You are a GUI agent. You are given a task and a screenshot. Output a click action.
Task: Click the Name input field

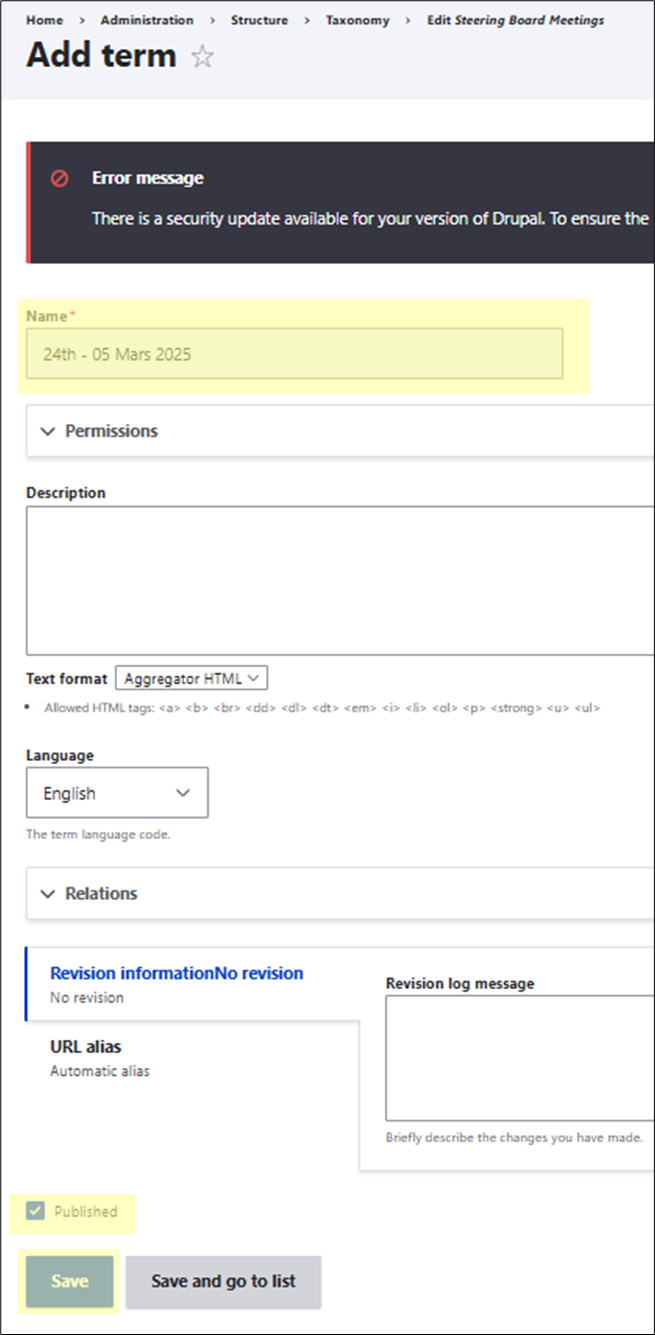[294, 354]
